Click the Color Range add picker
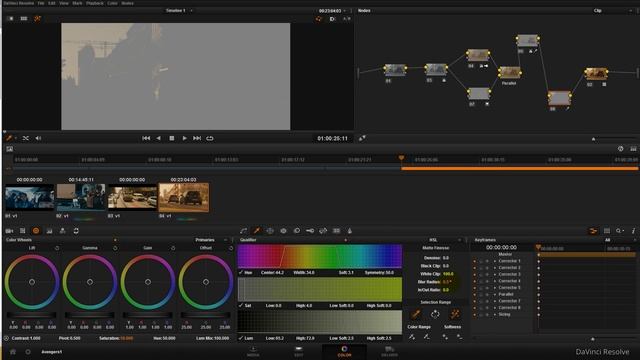 tap(412, 337)
